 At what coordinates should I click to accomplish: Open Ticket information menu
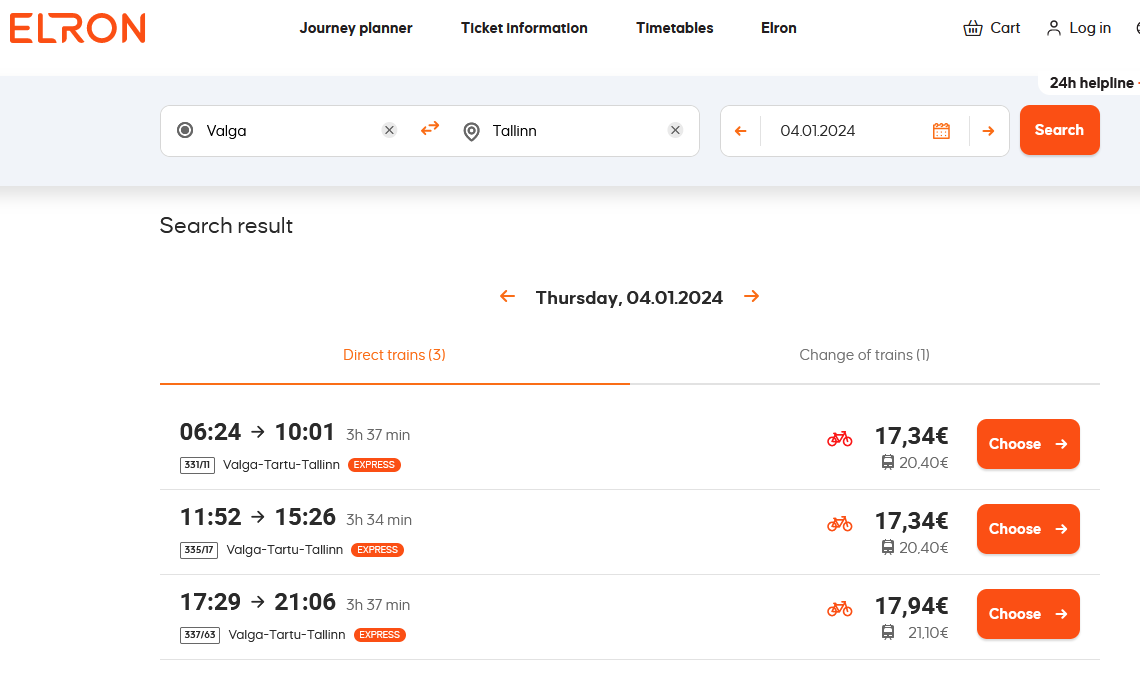click(x=524, y=28)
